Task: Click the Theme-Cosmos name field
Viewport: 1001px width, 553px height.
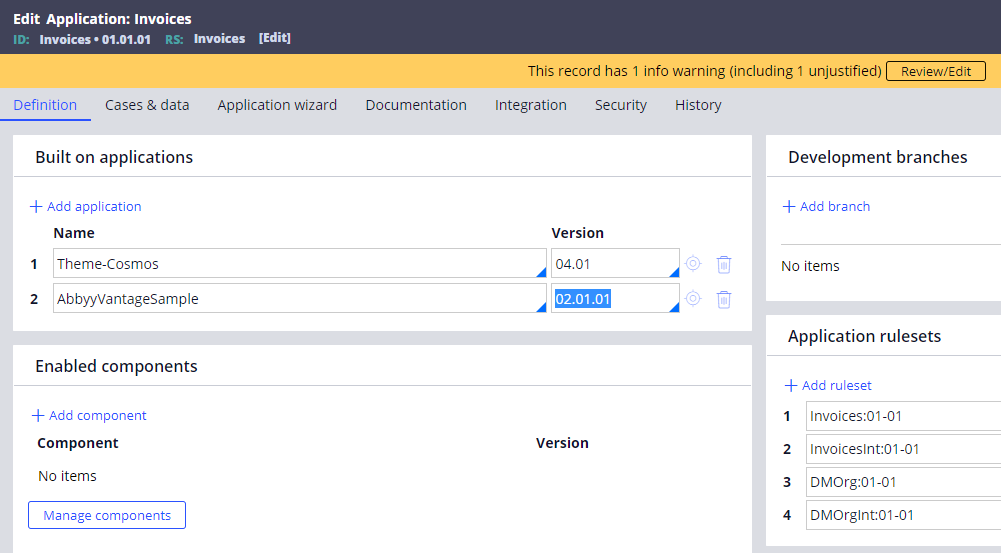Action: coord(299,263)
